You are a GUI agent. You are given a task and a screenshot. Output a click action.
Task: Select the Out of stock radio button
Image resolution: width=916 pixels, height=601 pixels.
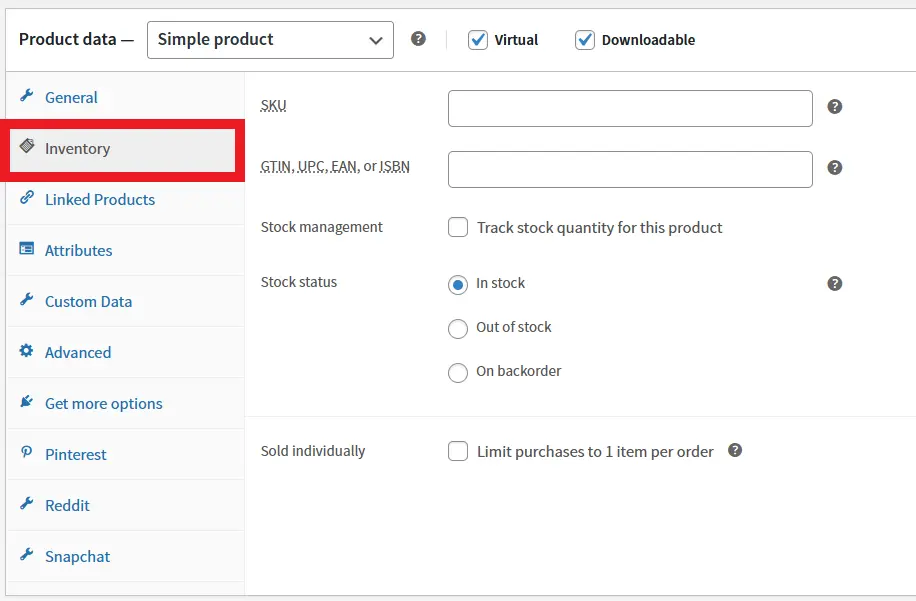coord(457,328)
